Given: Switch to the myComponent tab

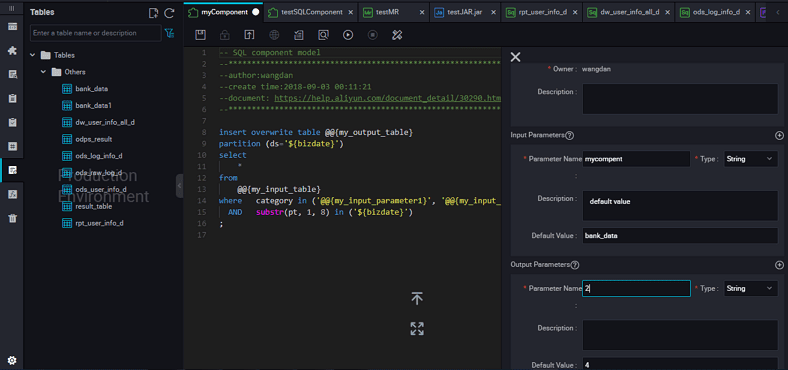Looking at the screenshot, I should (224, 12).
